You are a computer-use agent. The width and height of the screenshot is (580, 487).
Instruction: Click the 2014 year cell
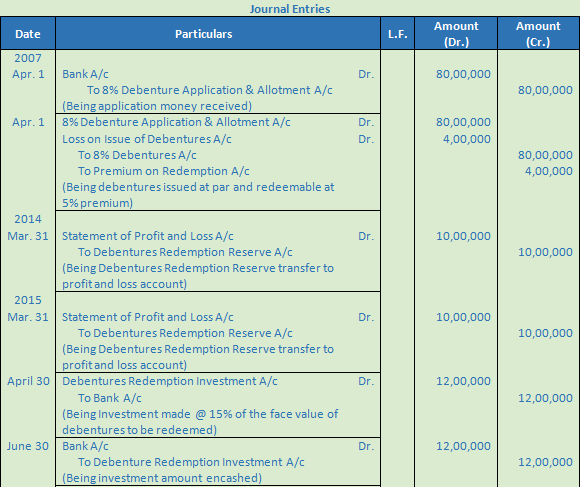[28, 219]
